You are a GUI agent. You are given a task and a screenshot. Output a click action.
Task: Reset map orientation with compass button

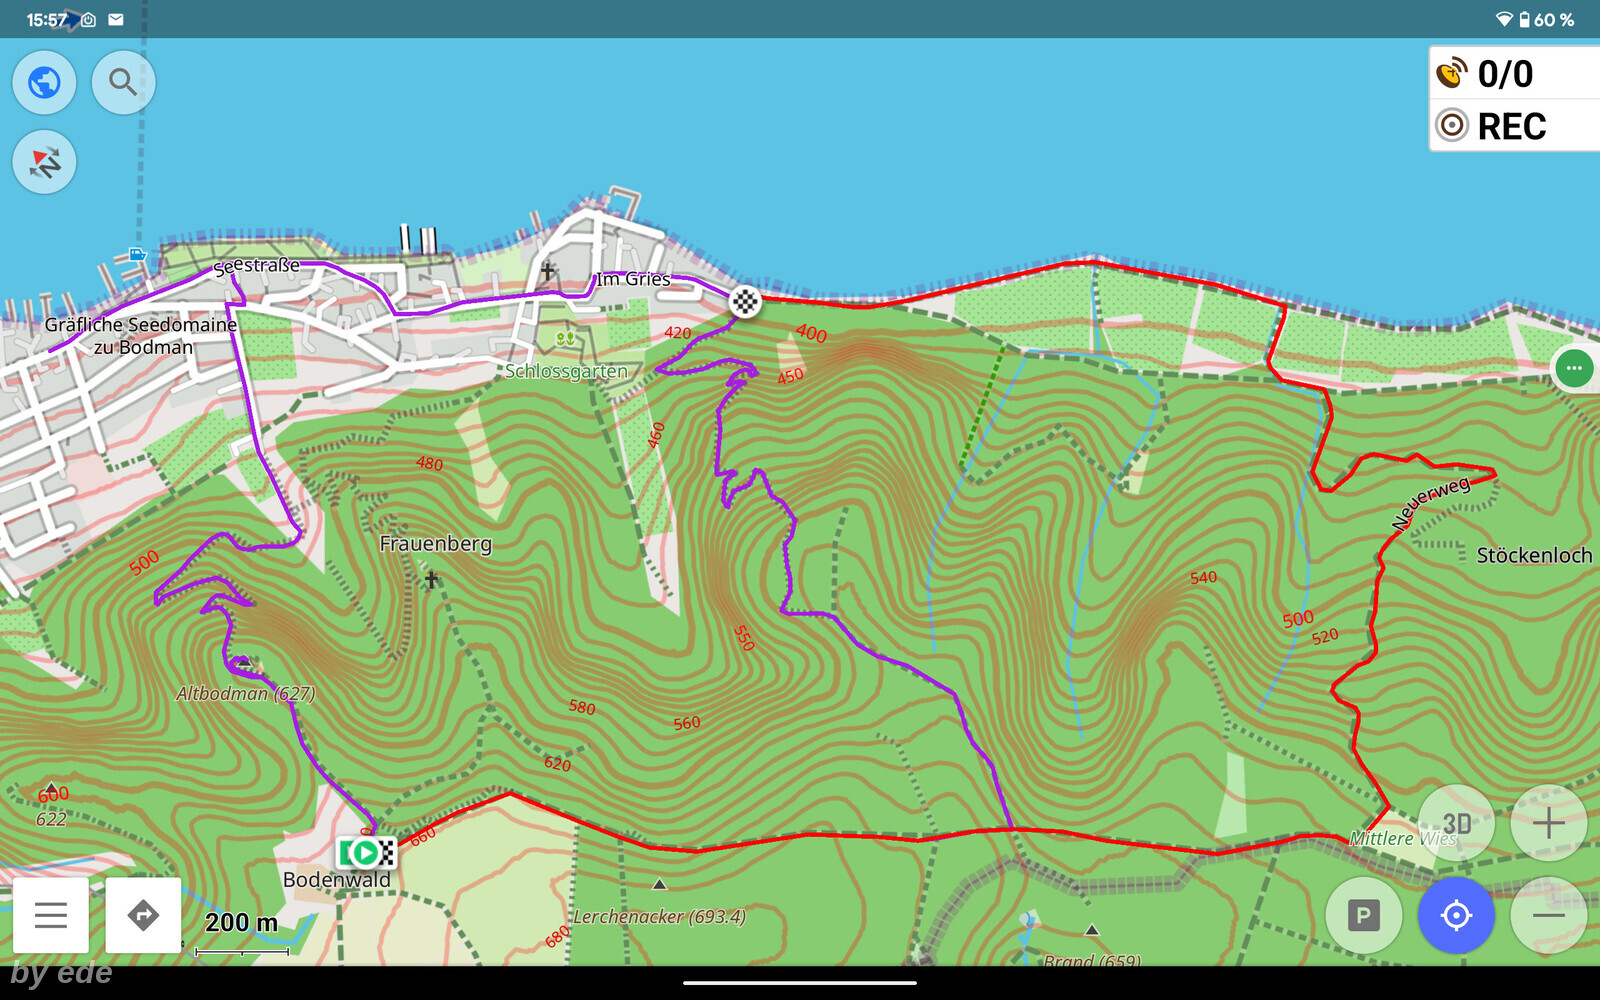[x=44, y=162]
